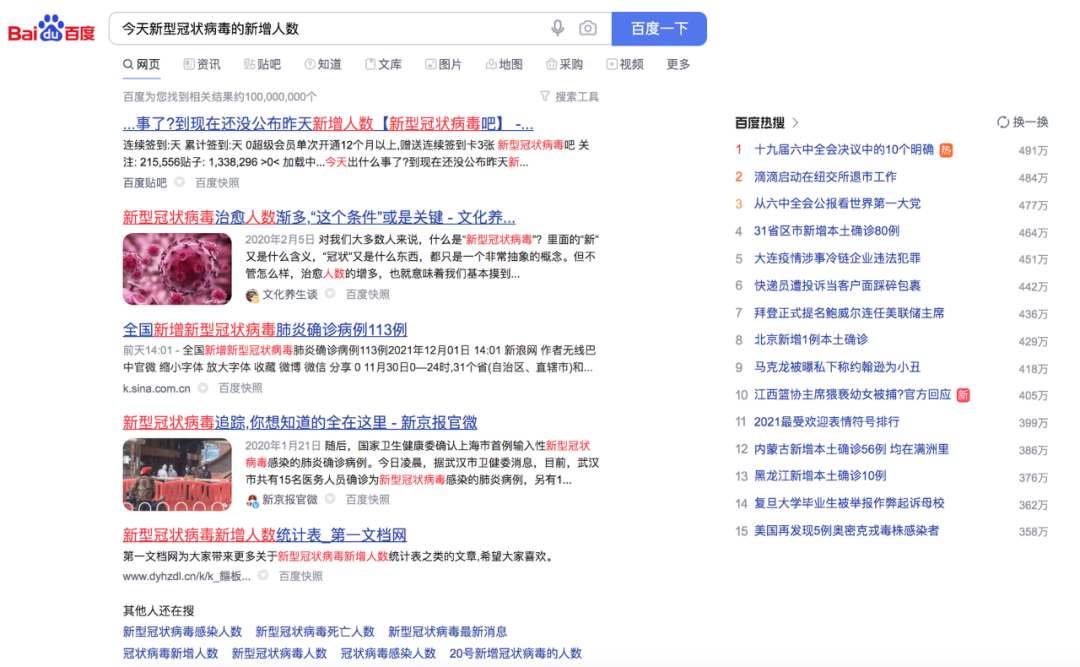Click related search 新型冠状病毒死亡人数

(x=315, y=632)
